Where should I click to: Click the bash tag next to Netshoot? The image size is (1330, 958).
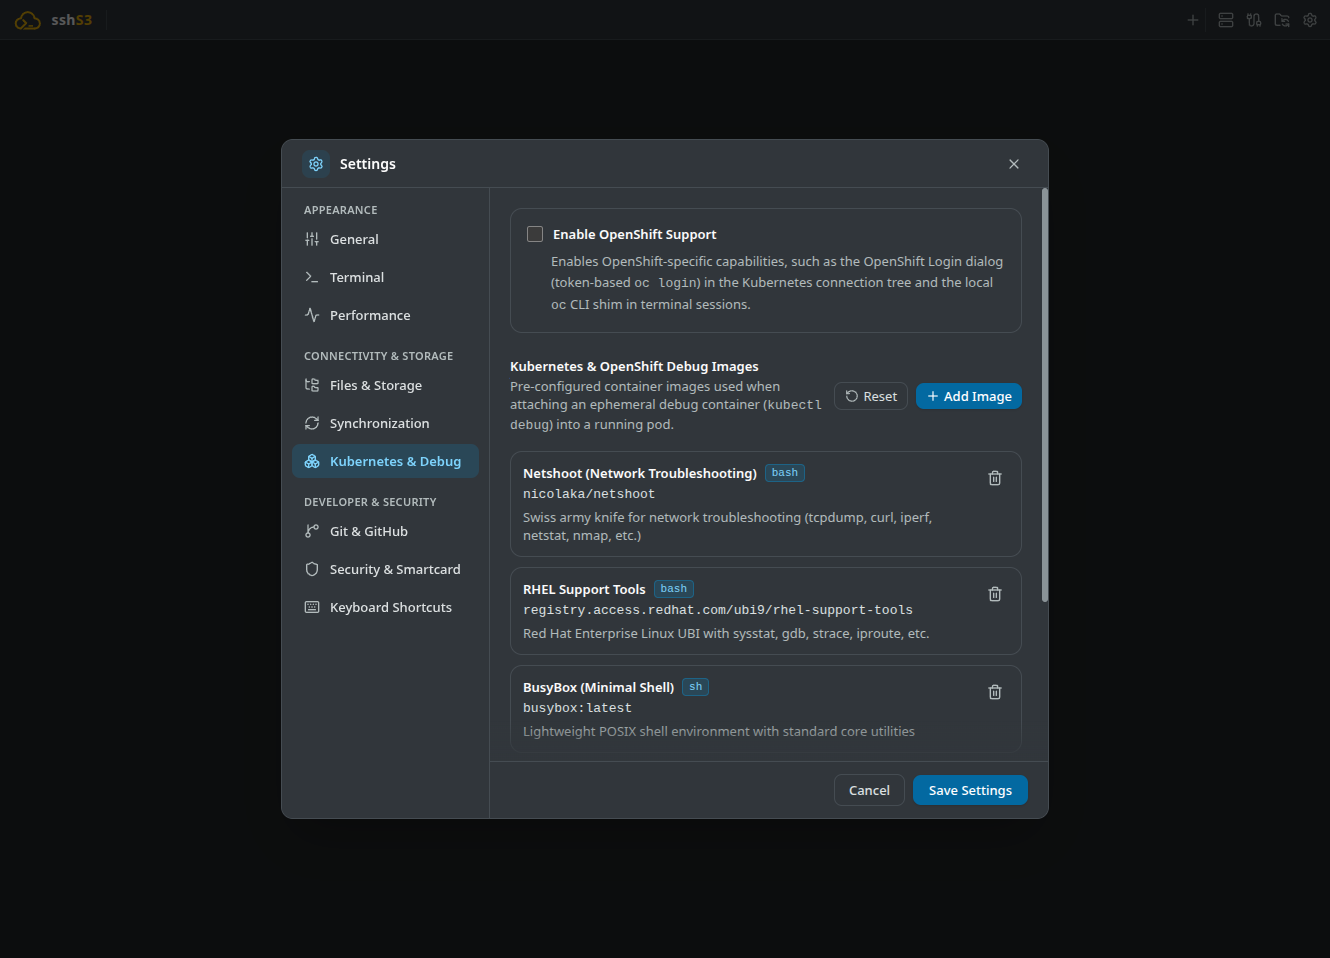click(785, 473)
